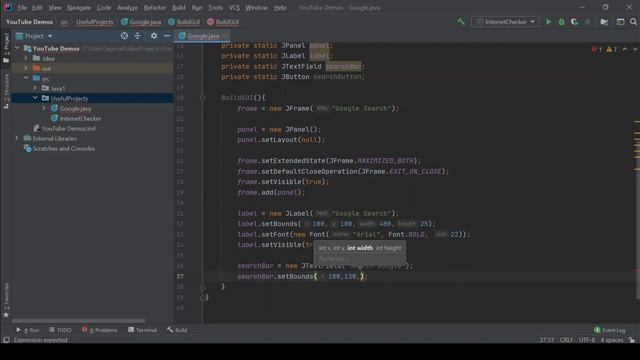Open the Event Log
The image size is (640, 360).
[x=610, y=330]
